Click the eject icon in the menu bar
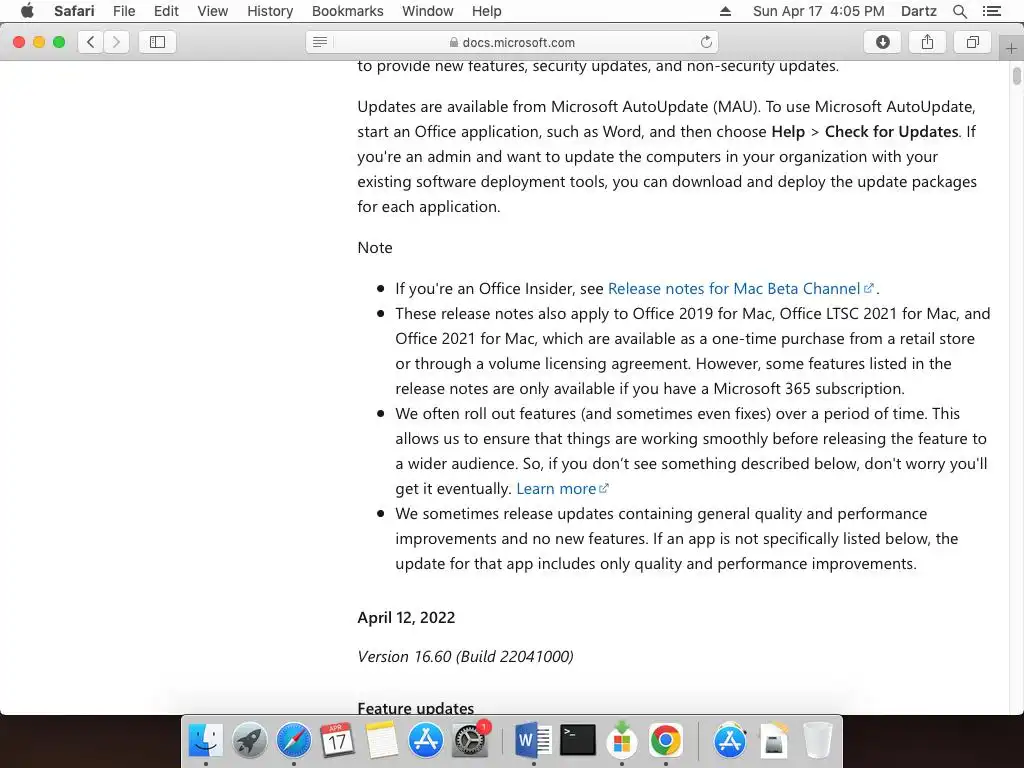Screen dimensions: 1024x768 click(x=726, y=11)
